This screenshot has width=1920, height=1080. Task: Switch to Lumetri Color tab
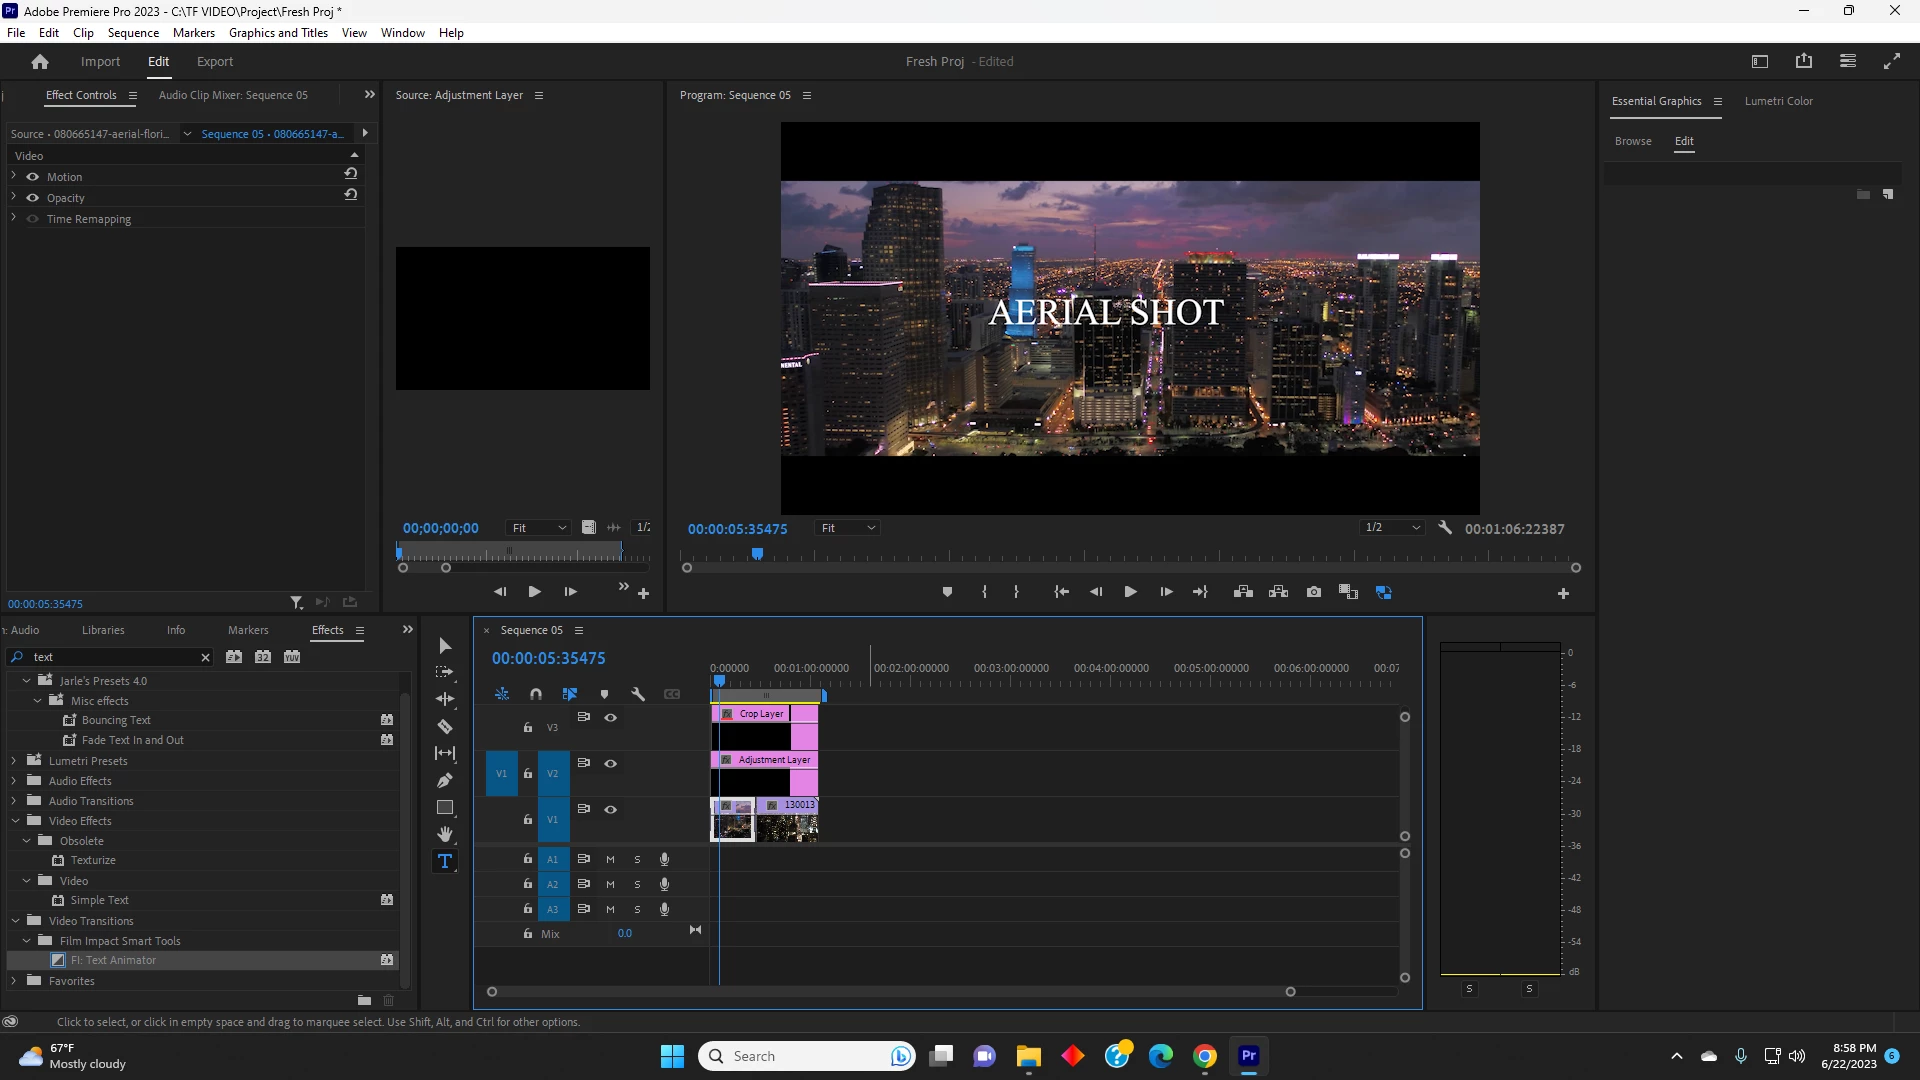pyautogui.click(x=1778, y=101)
